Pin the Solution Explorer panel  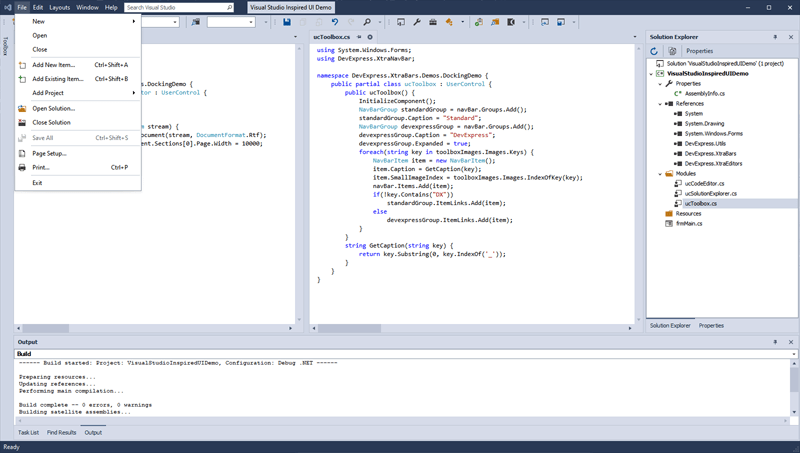coord(775,37)
